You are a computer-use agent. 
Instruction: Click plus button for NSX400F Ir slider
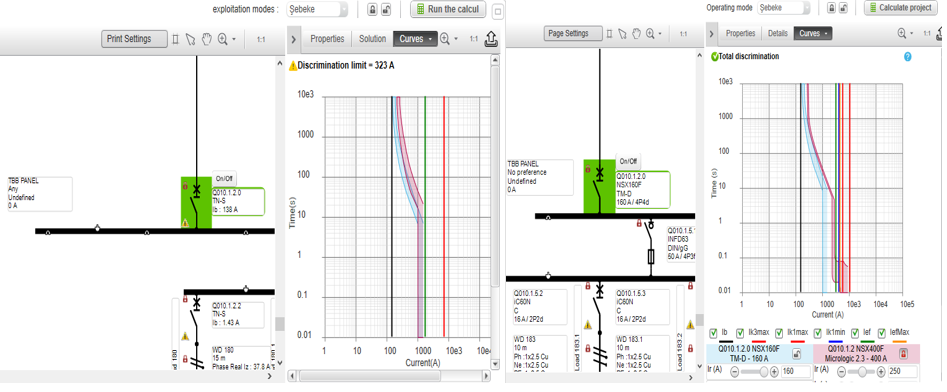tap(881, 371)
